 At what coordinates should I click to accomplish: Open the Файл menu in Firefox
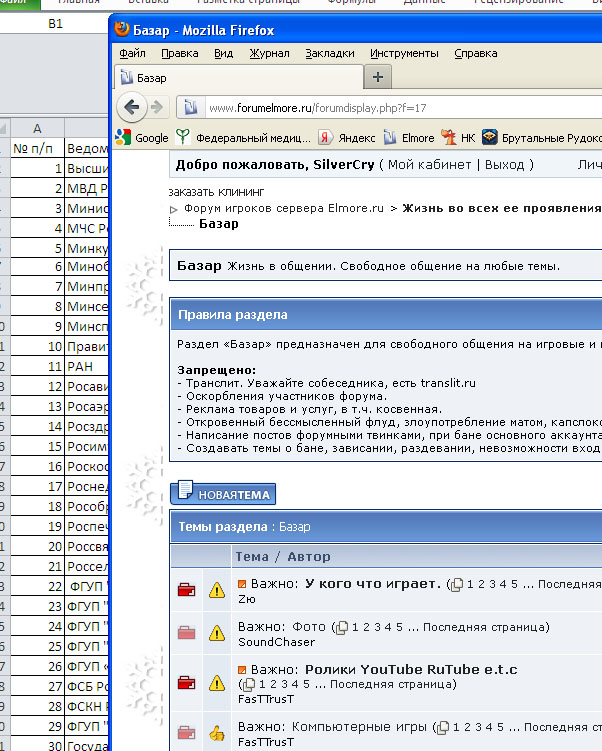pos(132,53)
